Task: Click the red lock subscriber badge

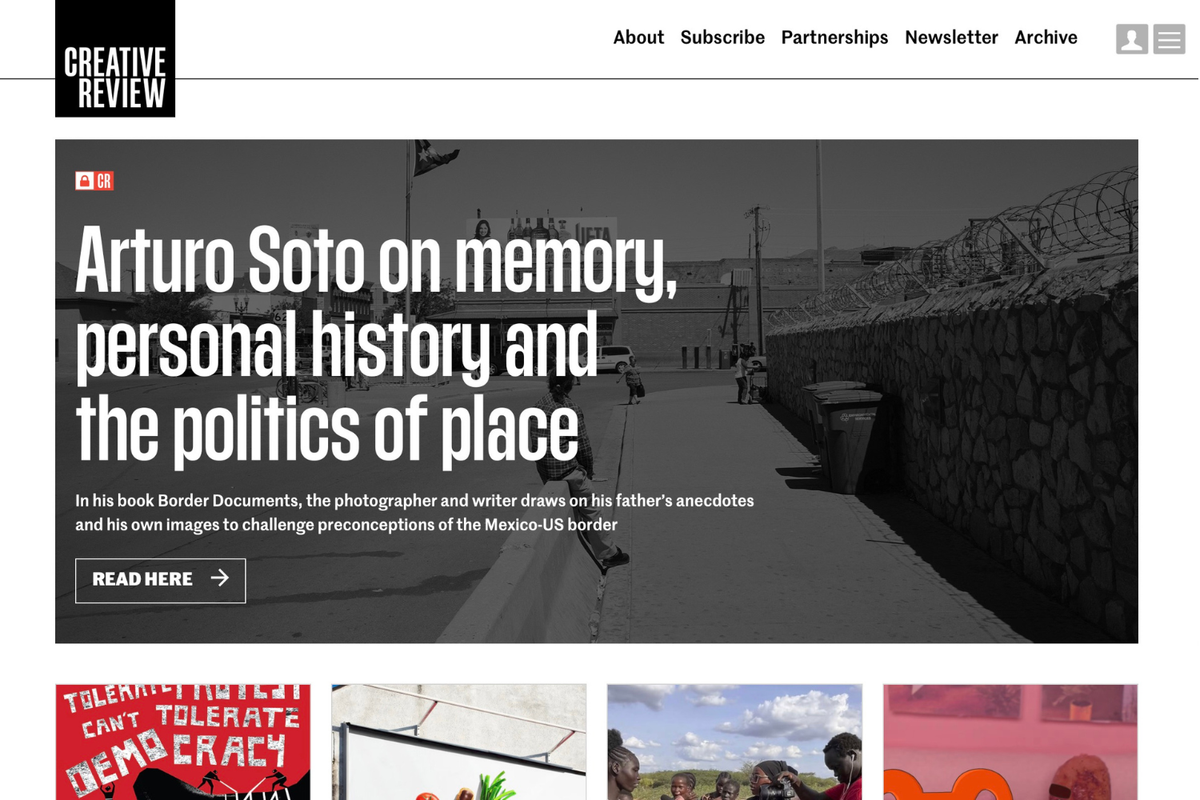Action: tap(85, 181)
